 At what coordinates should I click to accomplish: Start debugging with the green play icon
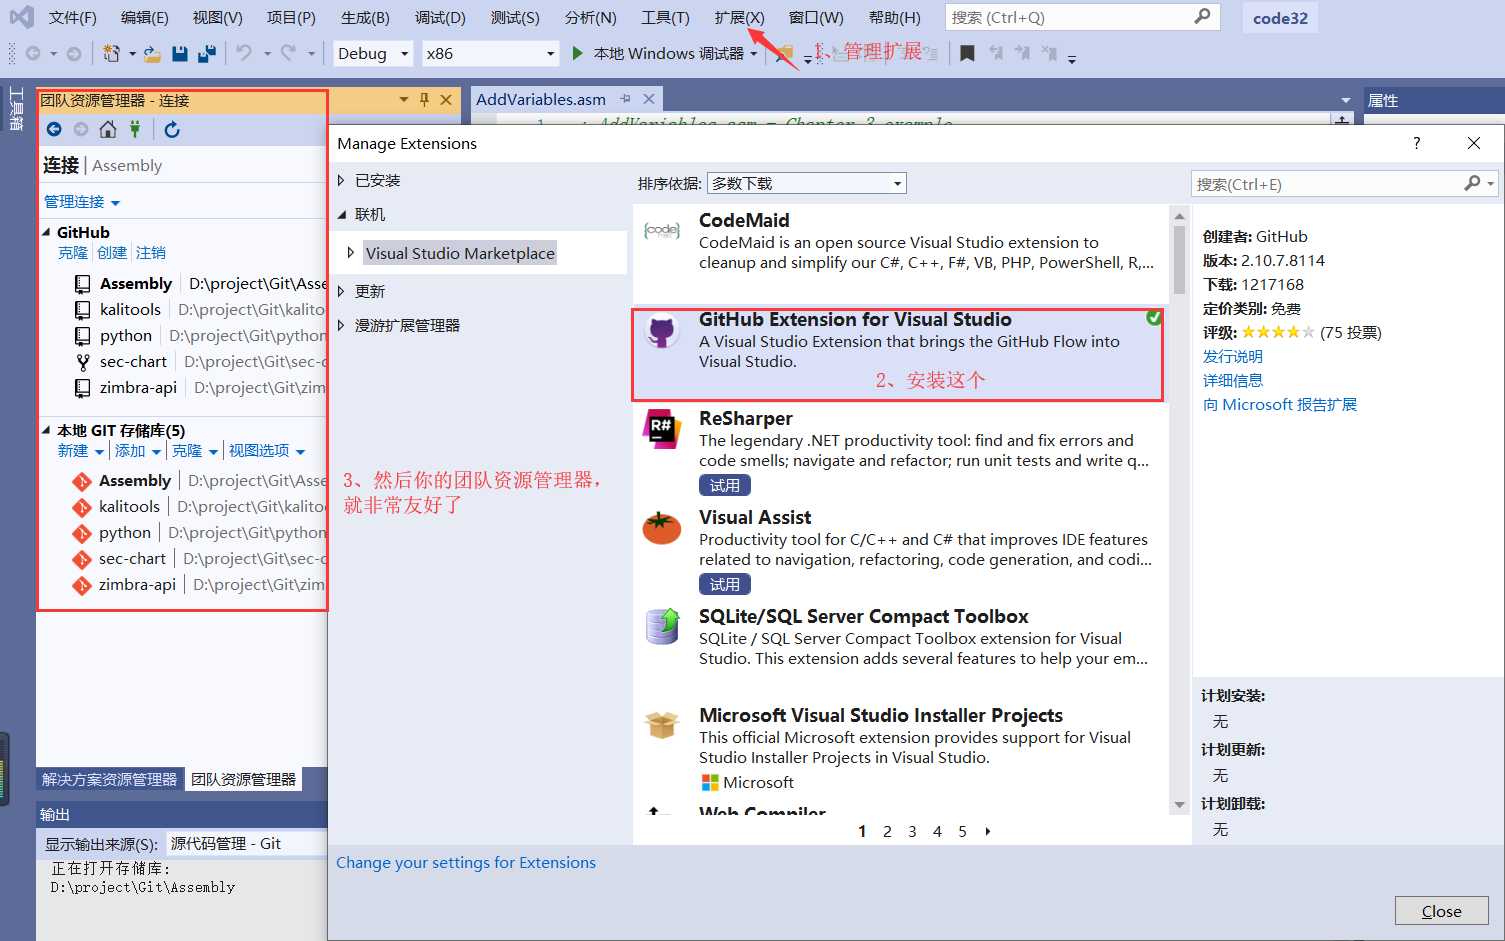(x=577, y=53)
